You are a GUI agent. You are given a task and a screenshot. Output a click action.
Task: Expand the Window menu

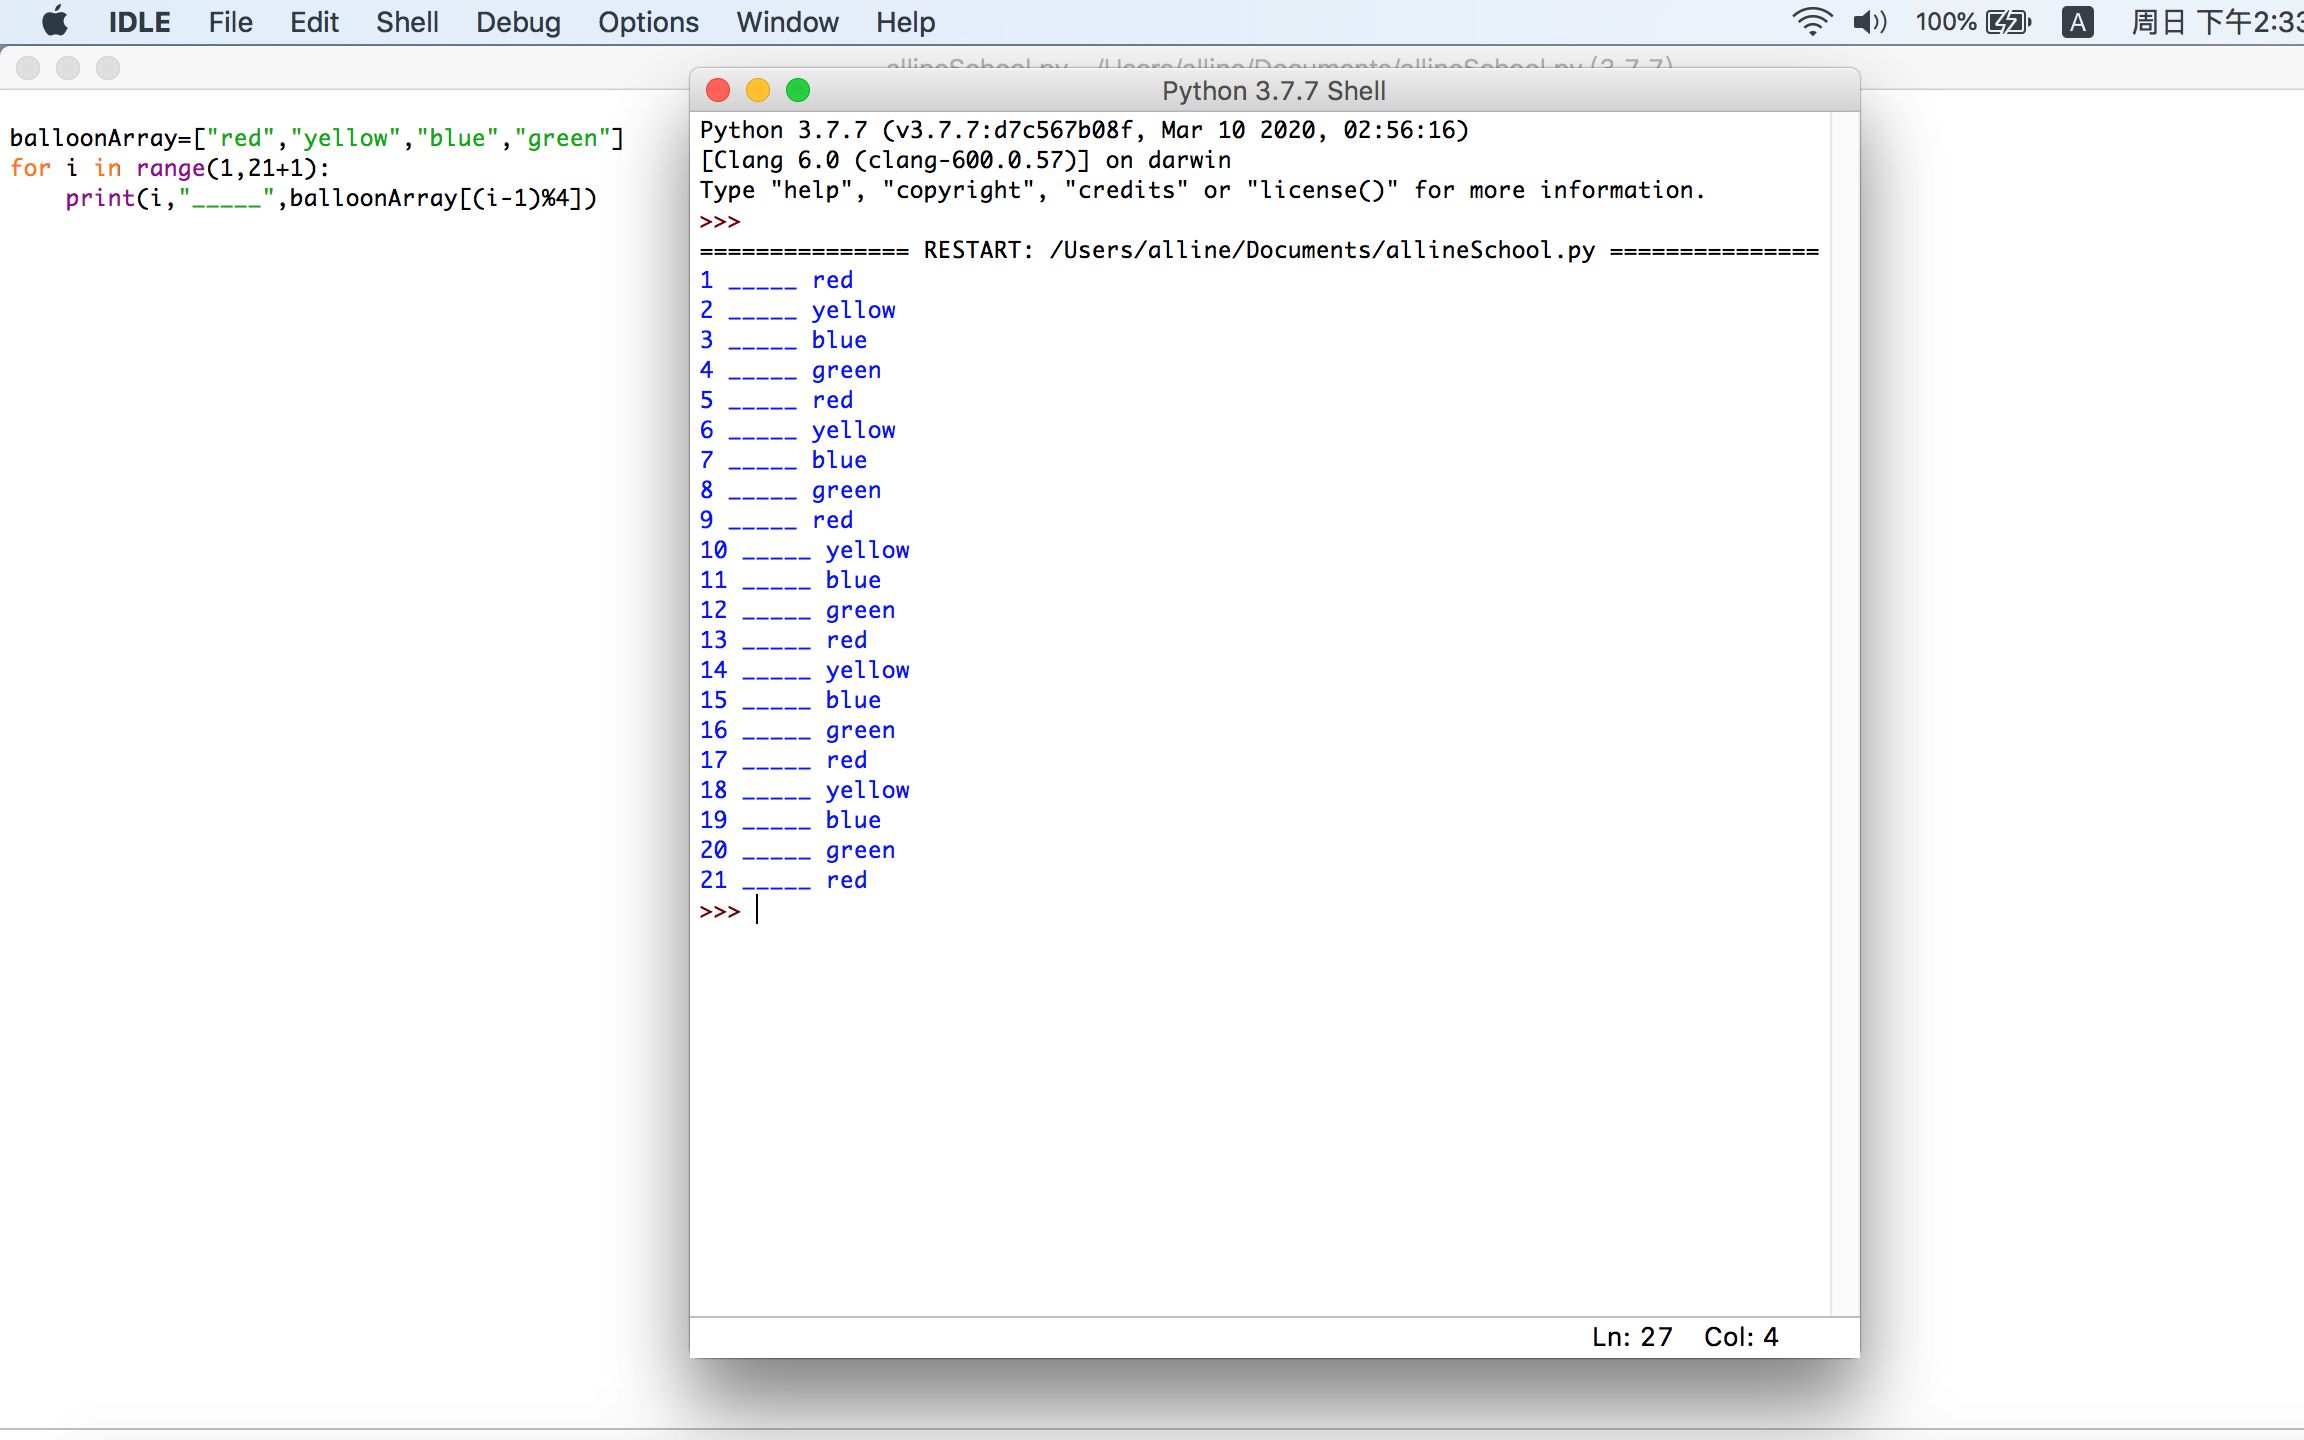pyautogui.click(x=787, y=21)
